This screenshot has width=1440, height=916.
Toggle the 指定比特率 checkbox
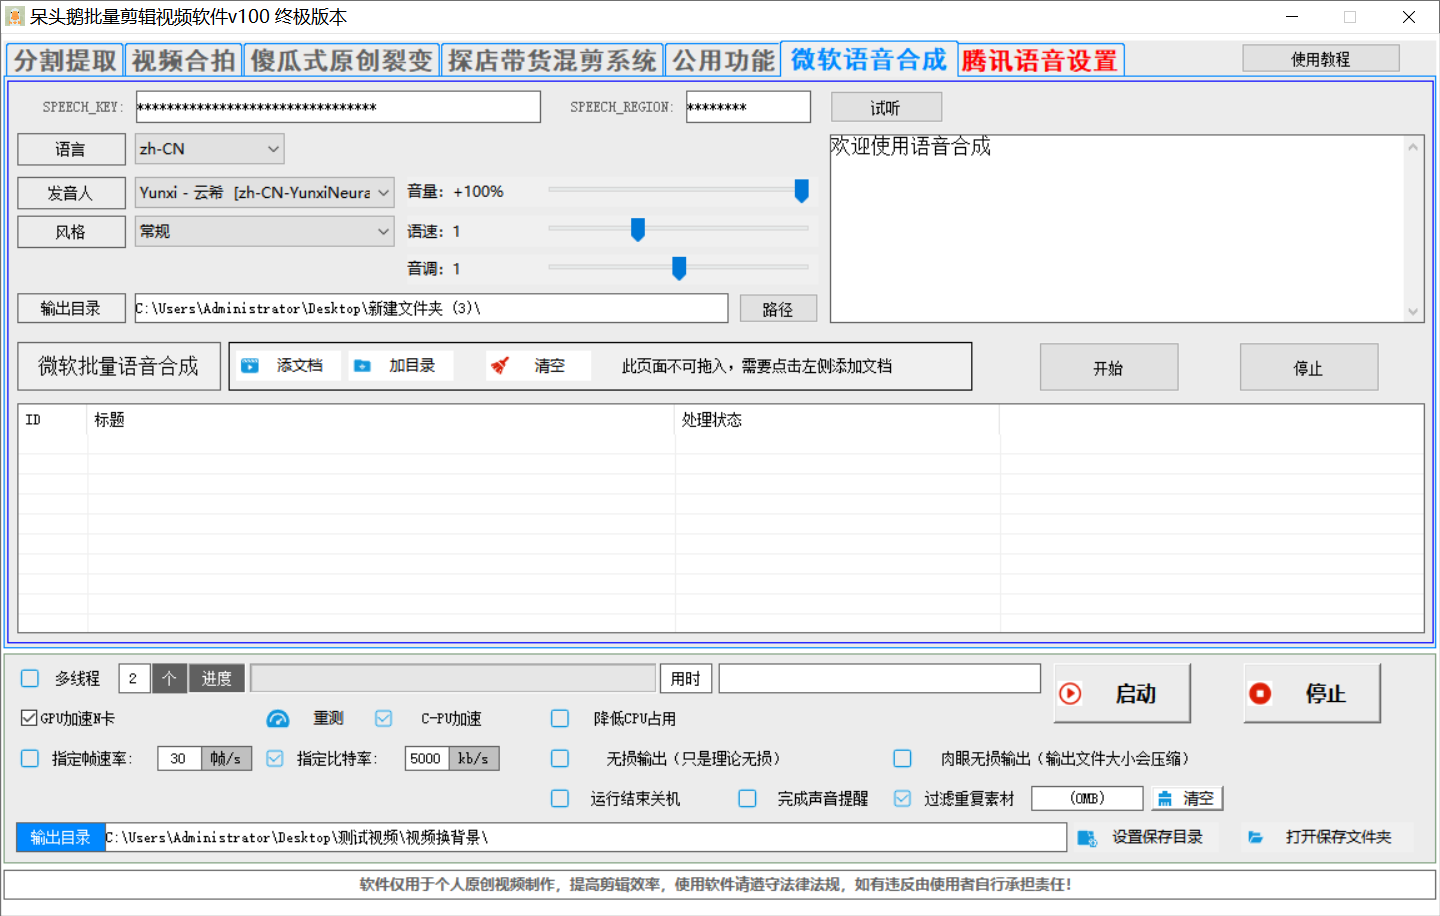point(275,758)
